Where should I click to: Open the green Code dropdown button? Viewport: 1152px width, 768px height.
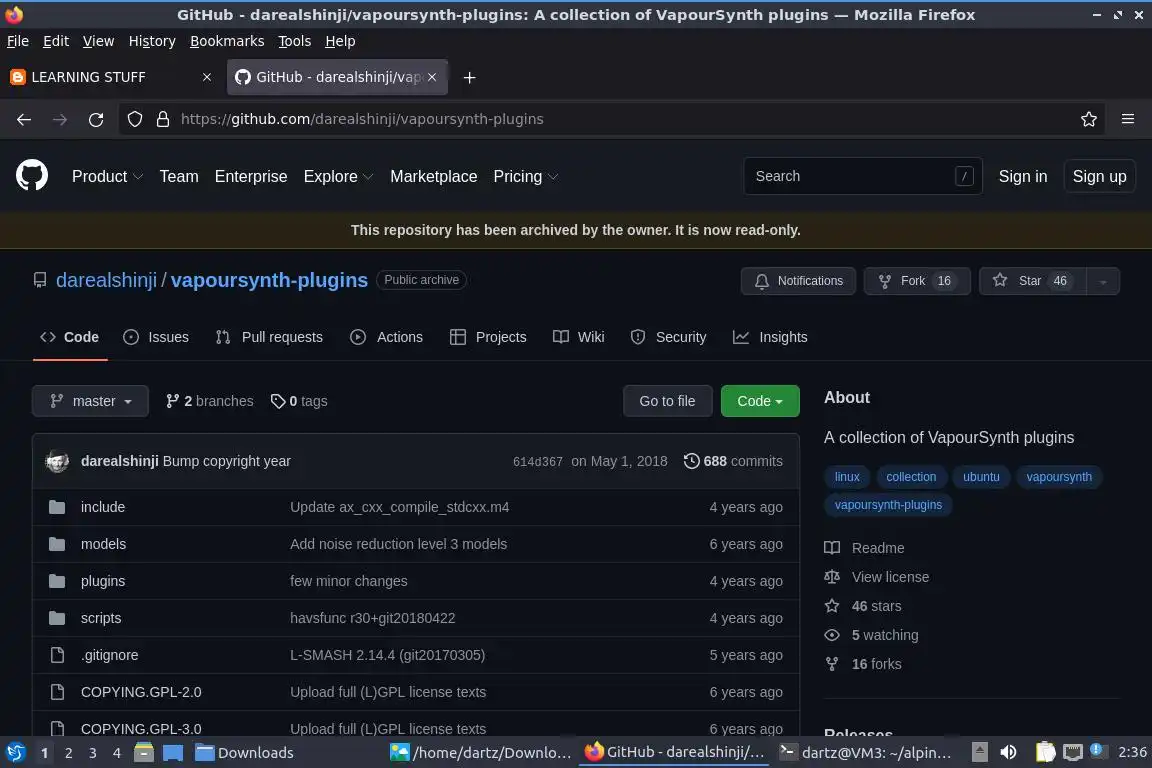[760, 401]
